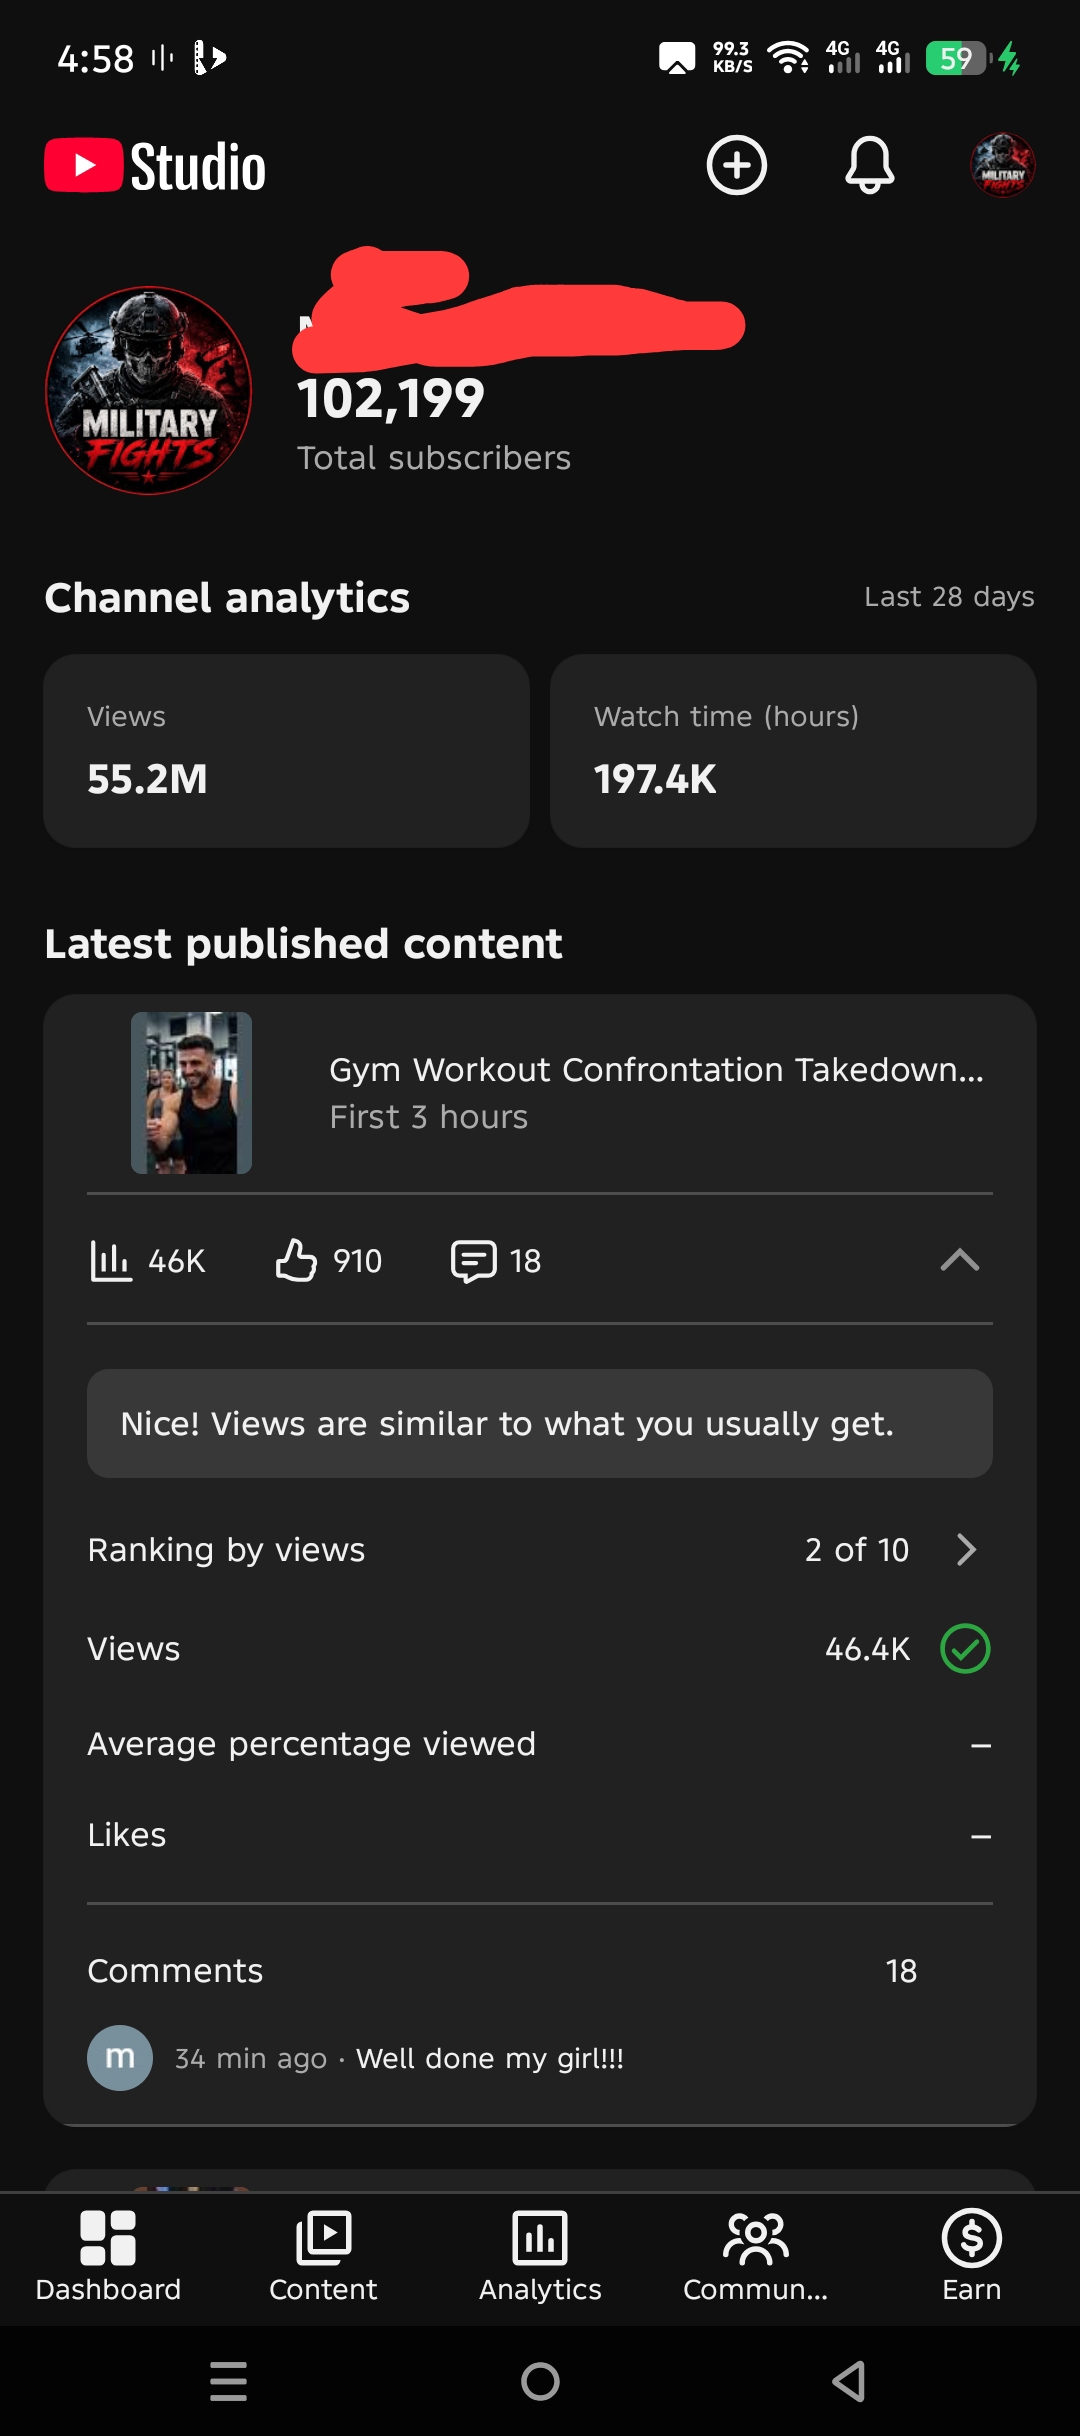
Task: Tap the thumbs-up likes count 910
Action: (328, 1261)
